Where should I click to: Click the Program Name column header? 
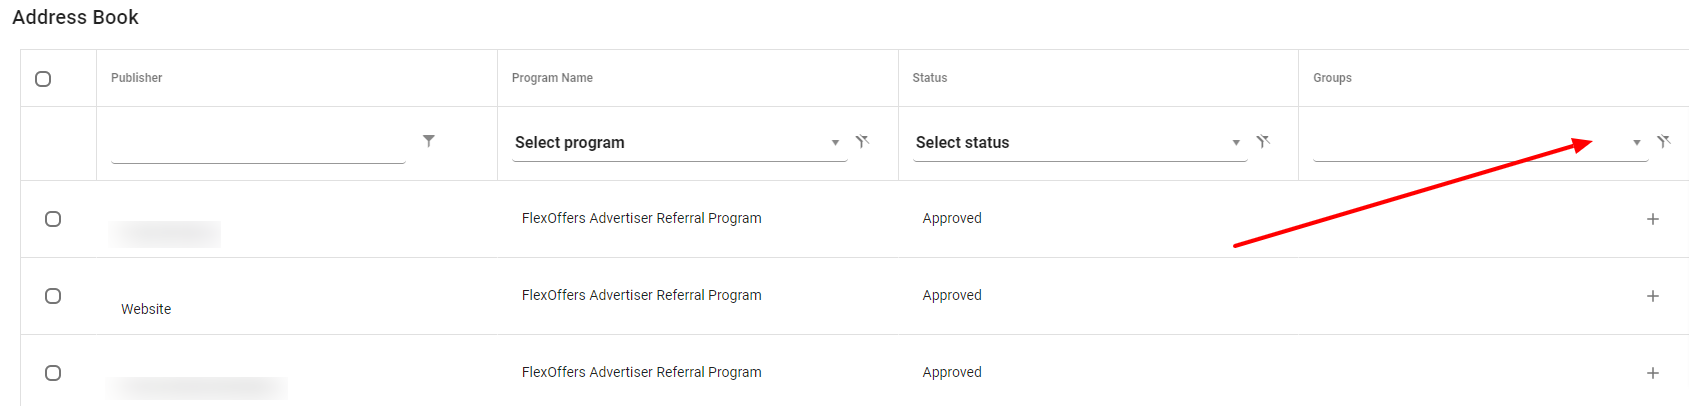[x=552, y=78]
